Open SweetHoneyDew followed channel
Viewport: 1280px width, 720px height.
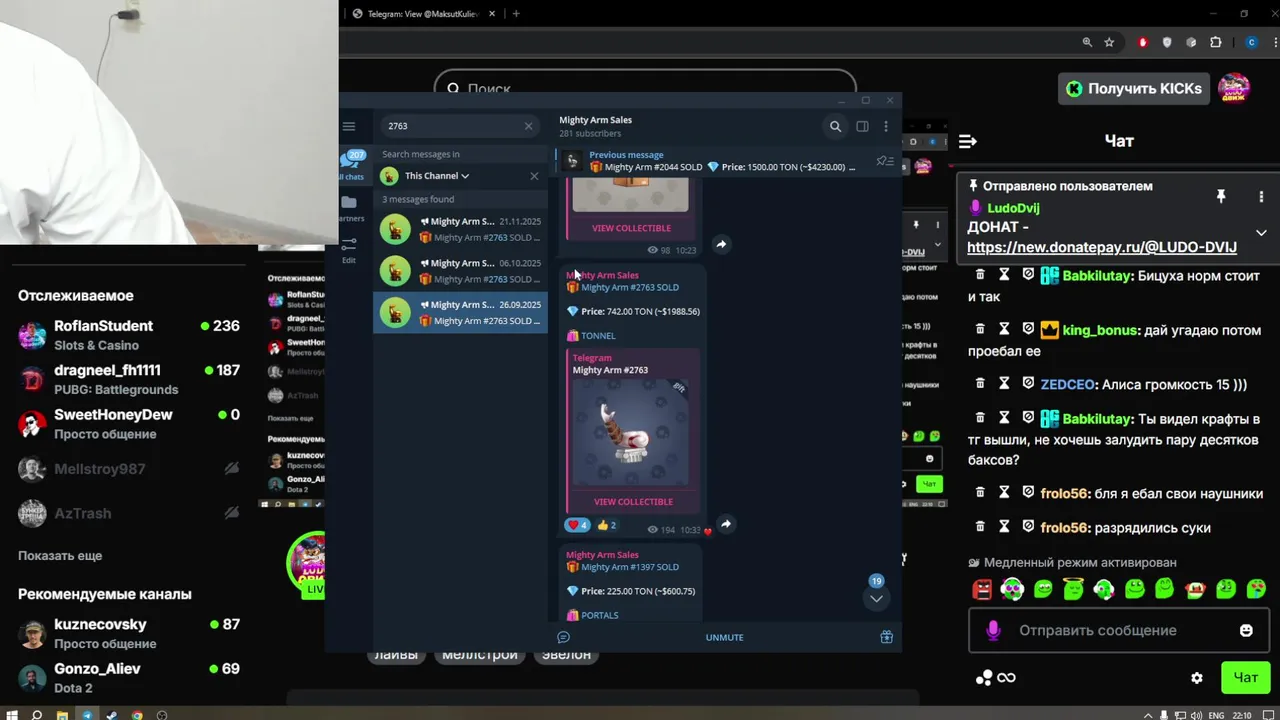click(128, 424)
